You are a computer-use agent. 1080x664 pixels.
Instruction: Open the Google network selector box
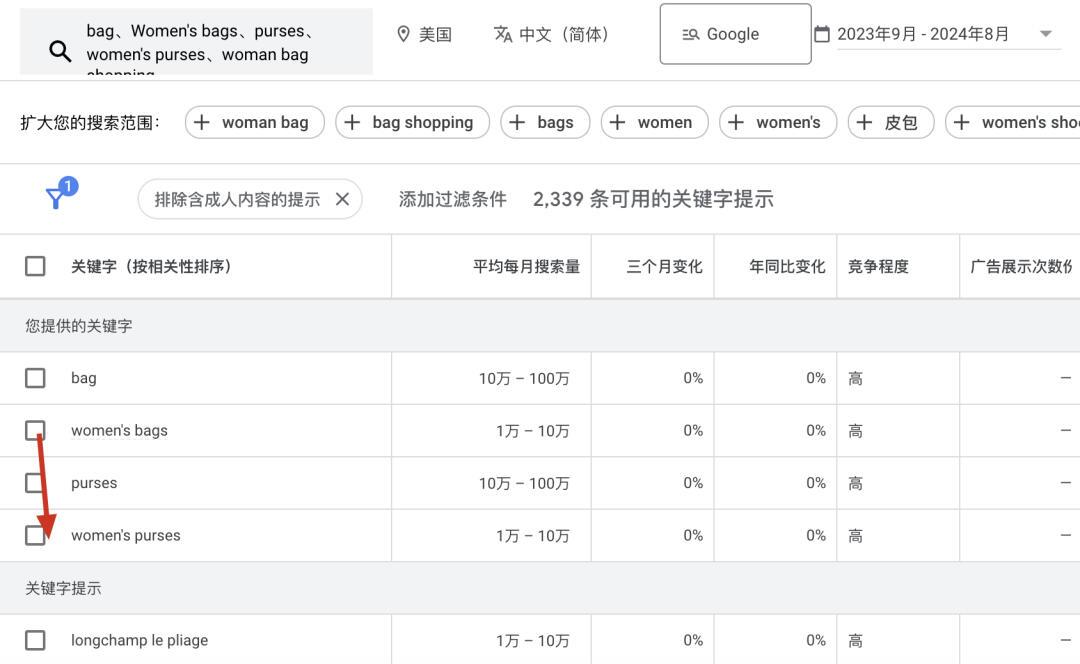[736, 34]
